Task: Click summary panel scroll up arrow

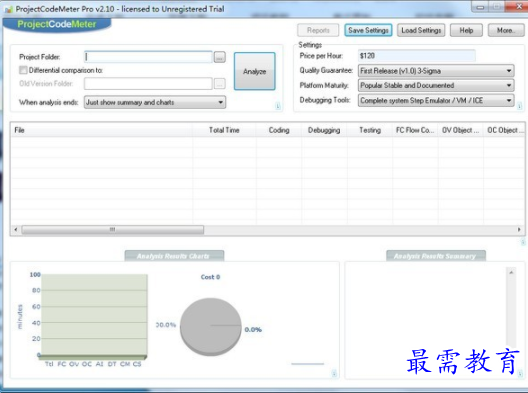Action: 511,272
